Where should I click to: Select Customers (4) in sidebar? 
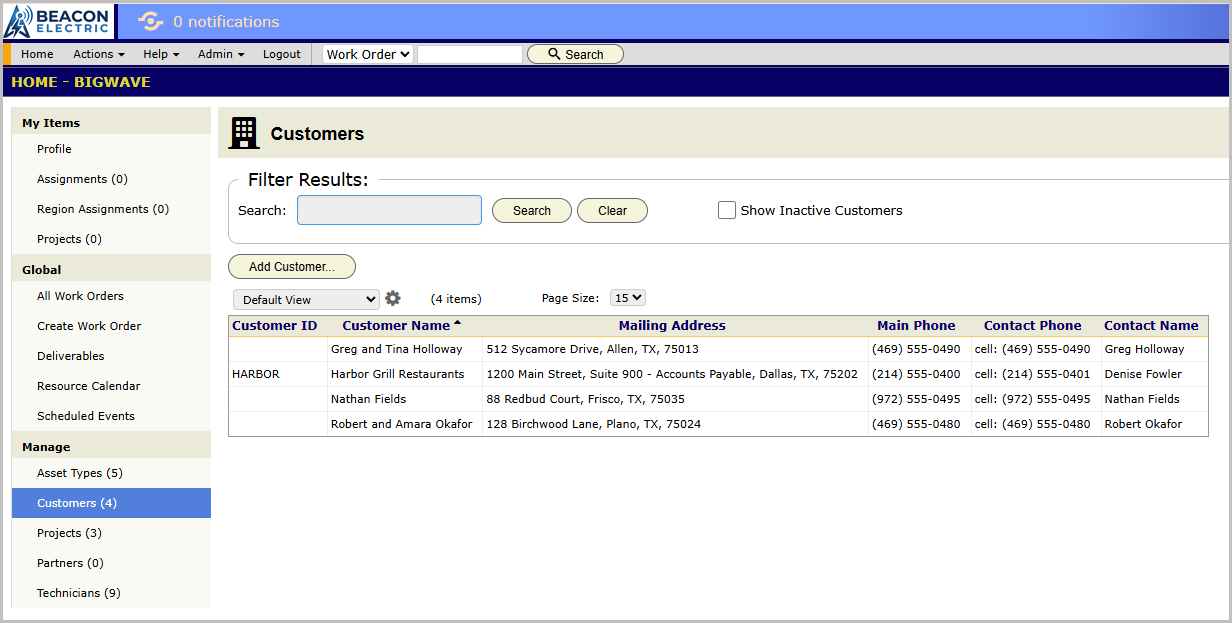(x=111, y=503)
